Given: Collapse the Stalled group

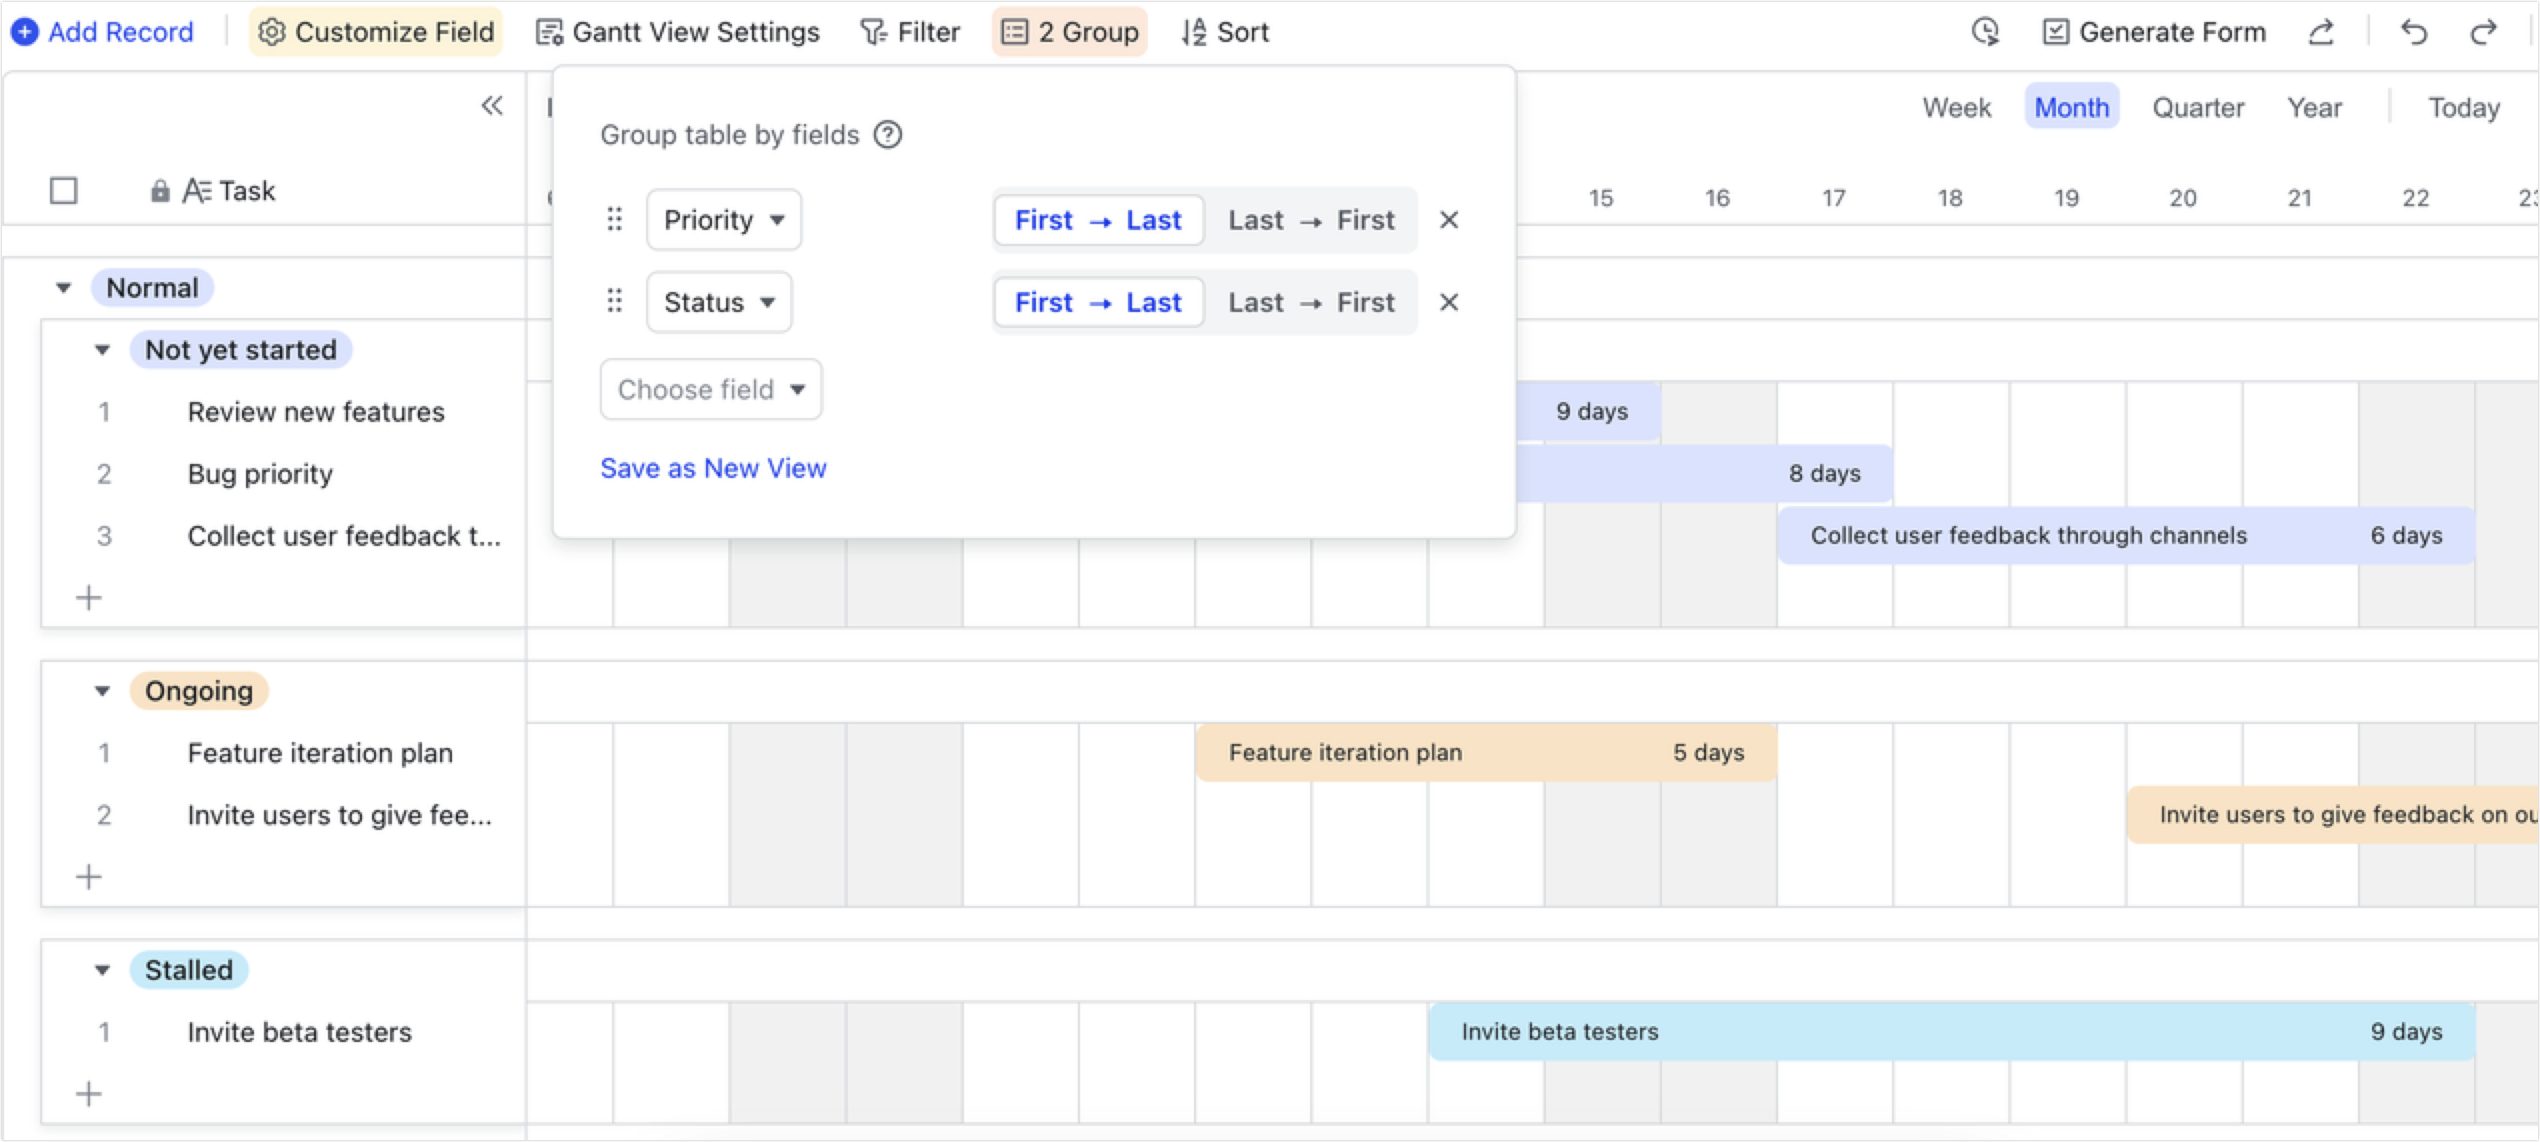Looking at the screenshot, I should 102,970.
